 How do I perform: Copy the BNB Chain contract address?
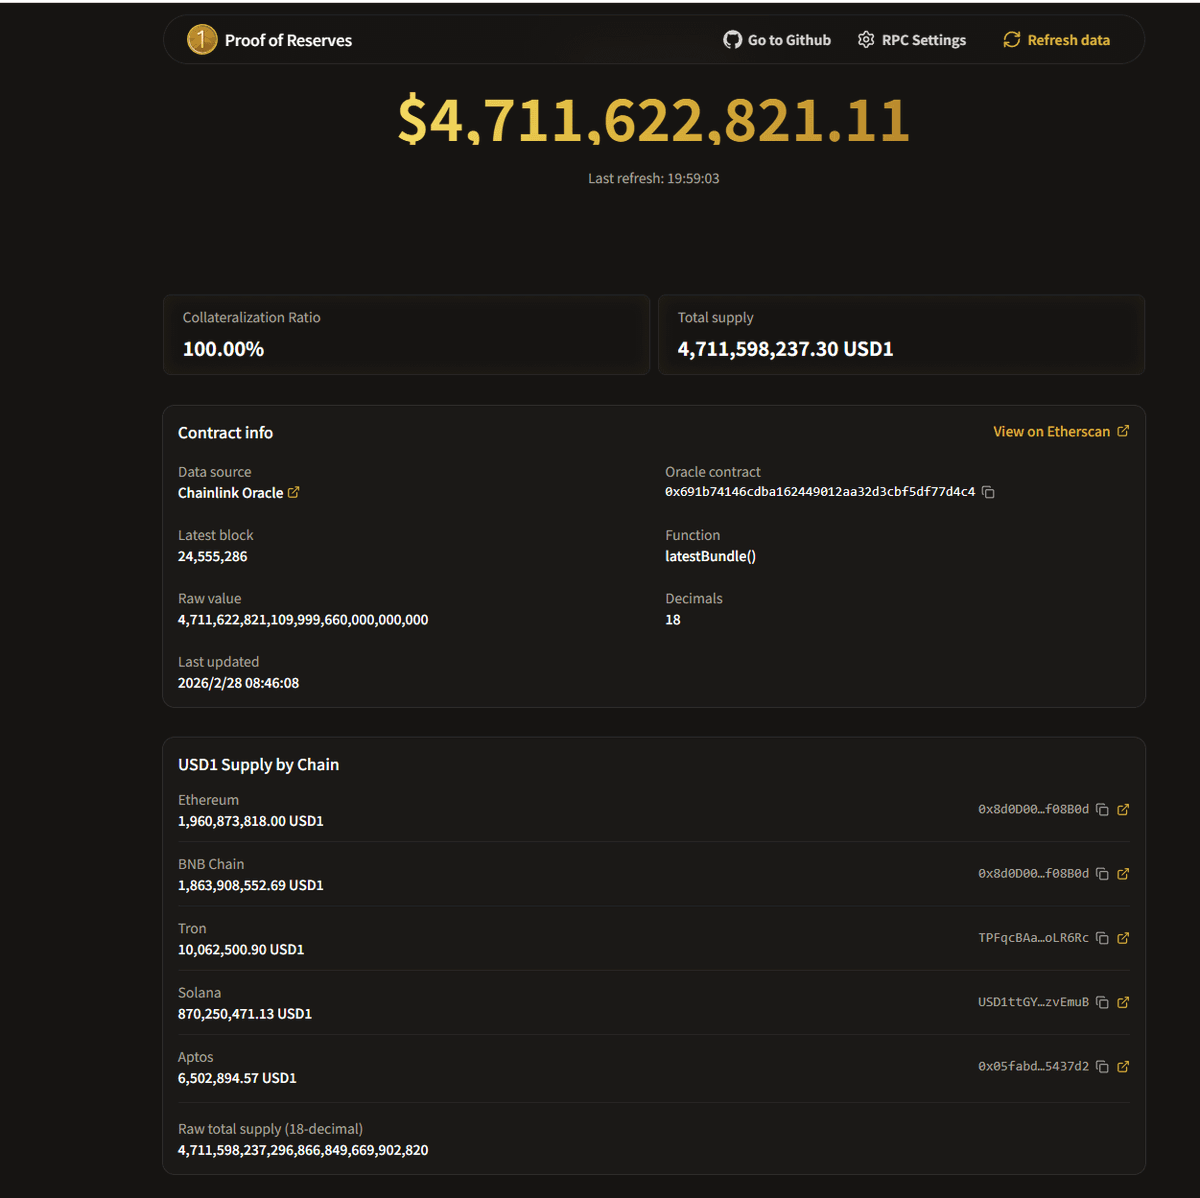coord(1102,874)
